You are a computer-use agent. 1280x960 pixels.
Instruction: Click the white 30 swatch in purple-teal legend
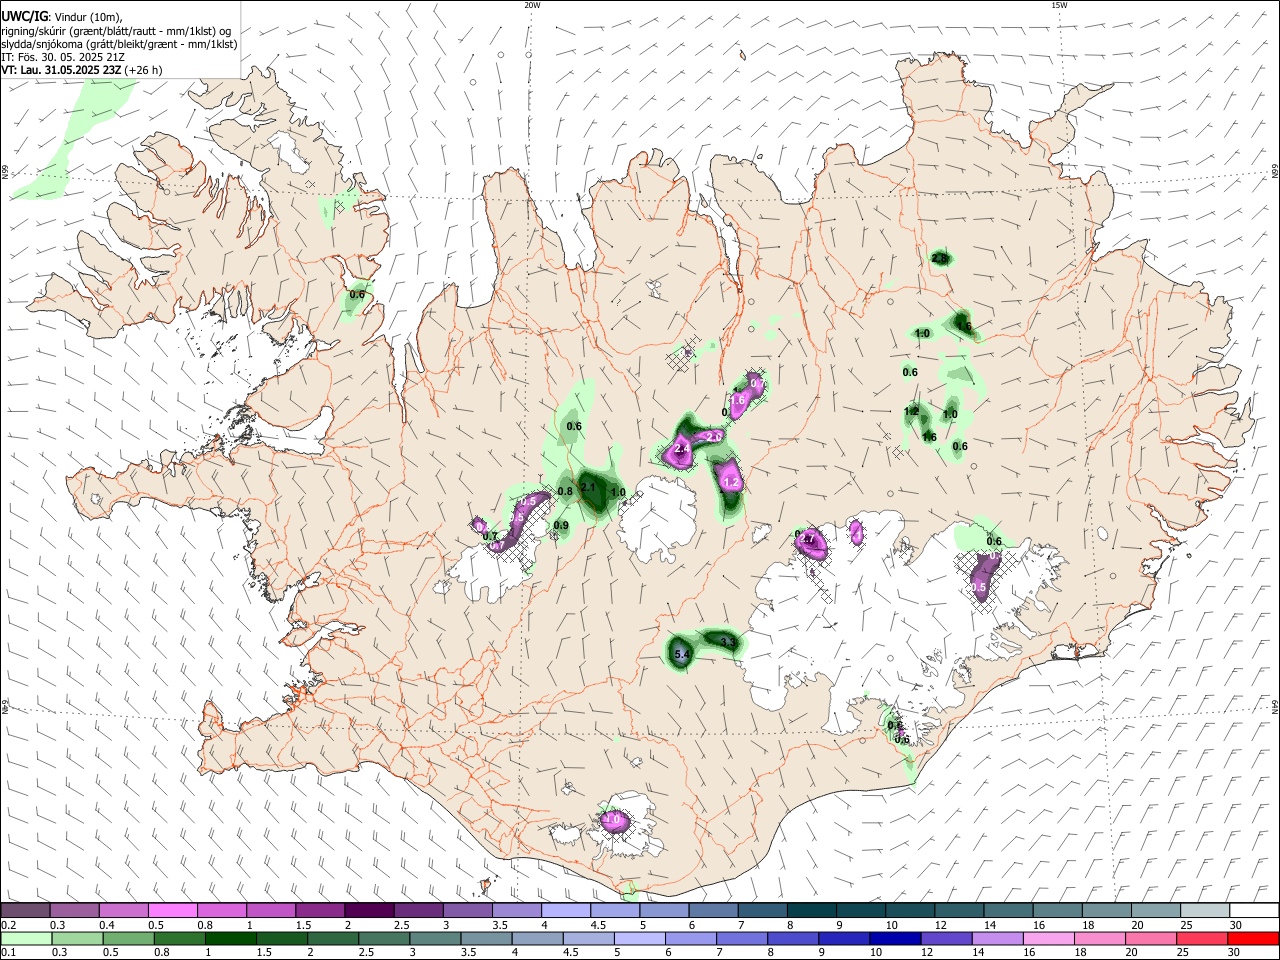1255,910
